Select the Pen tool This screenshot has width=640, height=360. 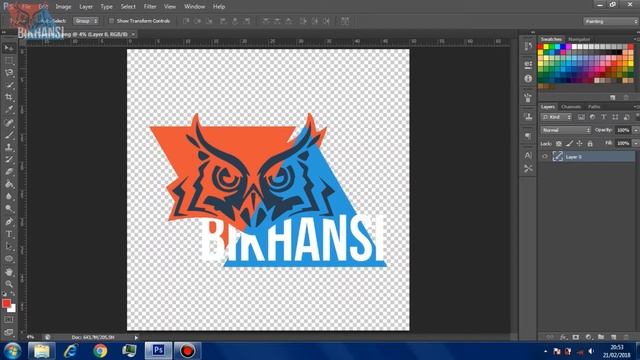pos(9,222)
